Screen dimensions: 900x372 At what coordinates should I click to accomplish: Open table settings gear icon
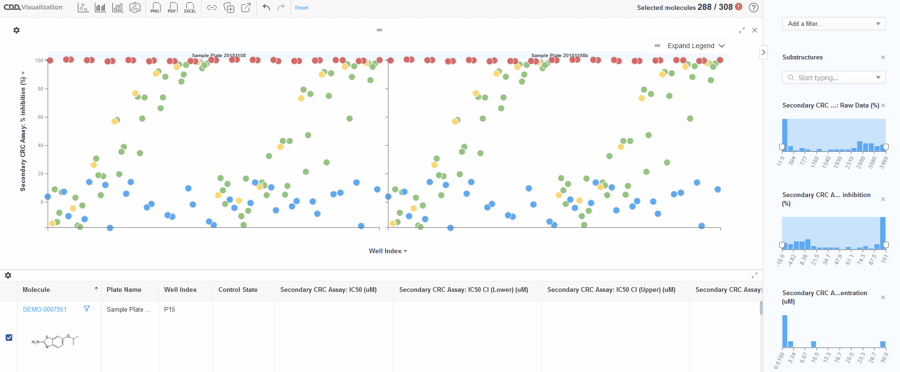coord(8,276)
